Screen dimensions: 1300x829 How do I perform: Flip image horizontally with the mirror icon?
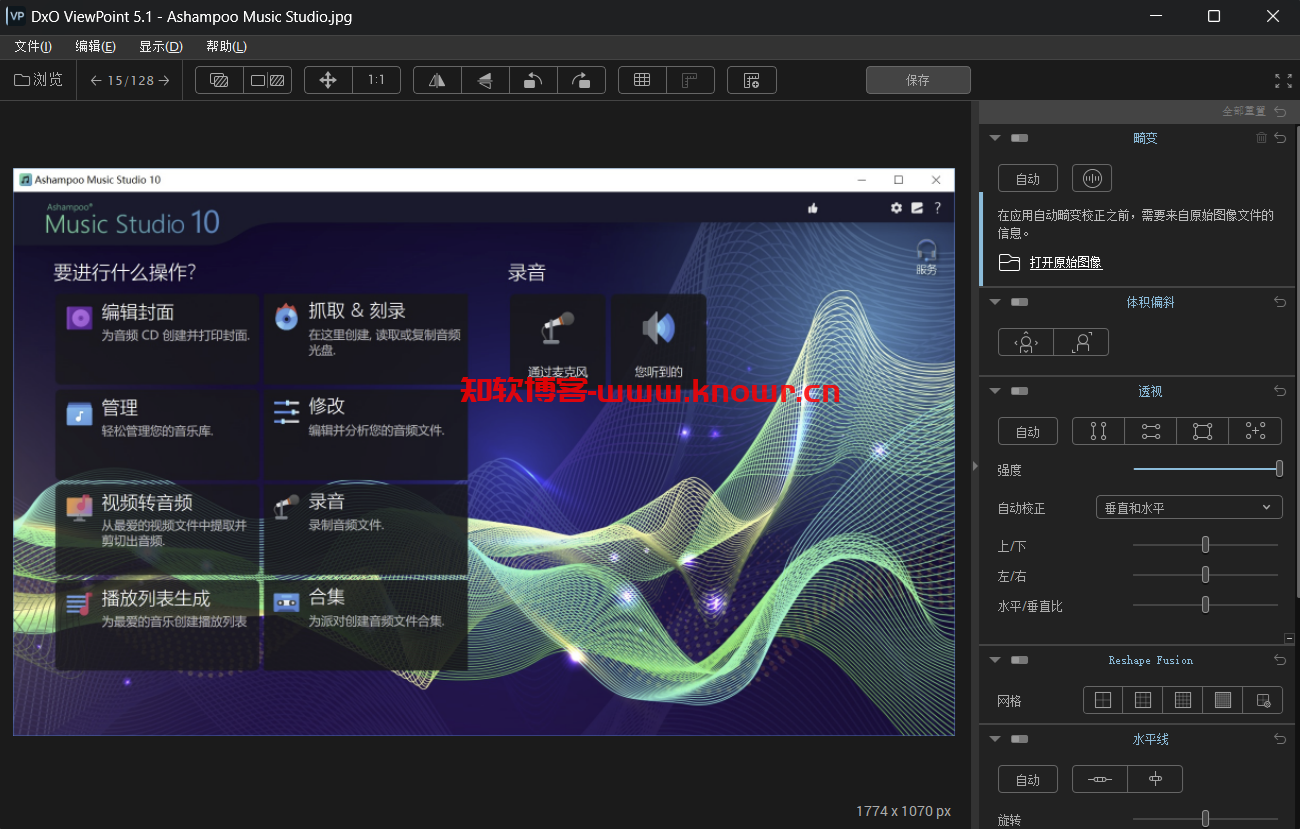(437, 80)
